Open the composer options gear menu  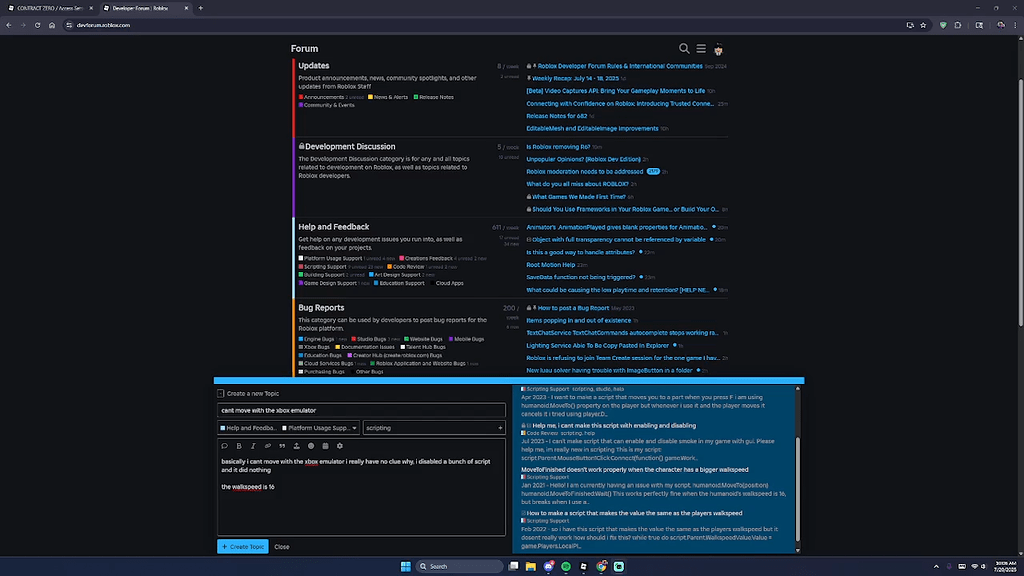[340, 446]
